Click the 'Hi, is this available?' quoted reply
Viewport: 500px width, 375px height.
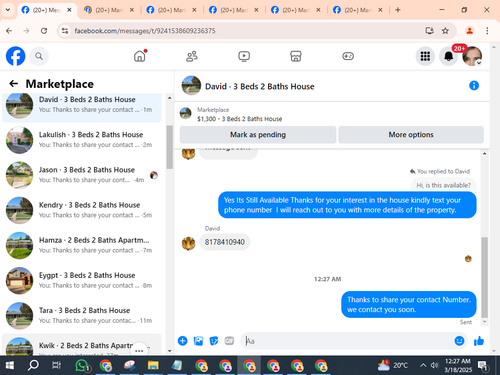[x=443, y=185]
